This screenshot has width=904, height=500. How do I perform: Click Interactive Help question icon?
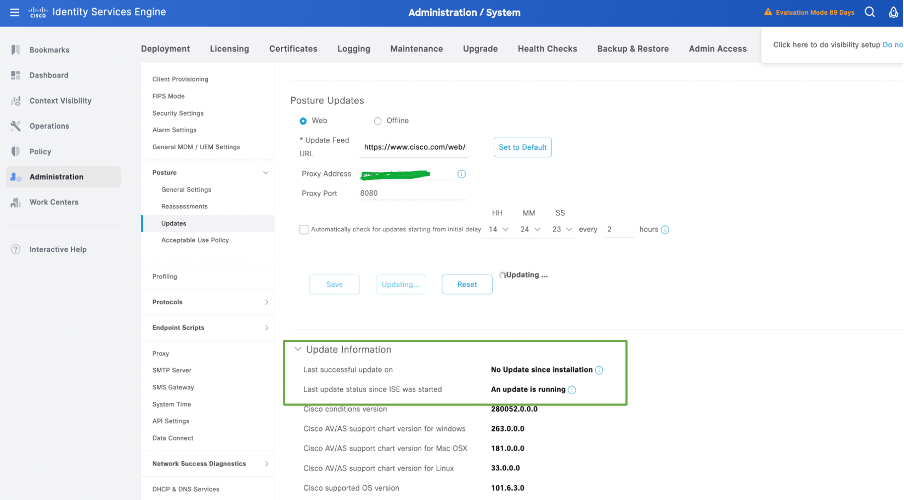coord(16,249)
